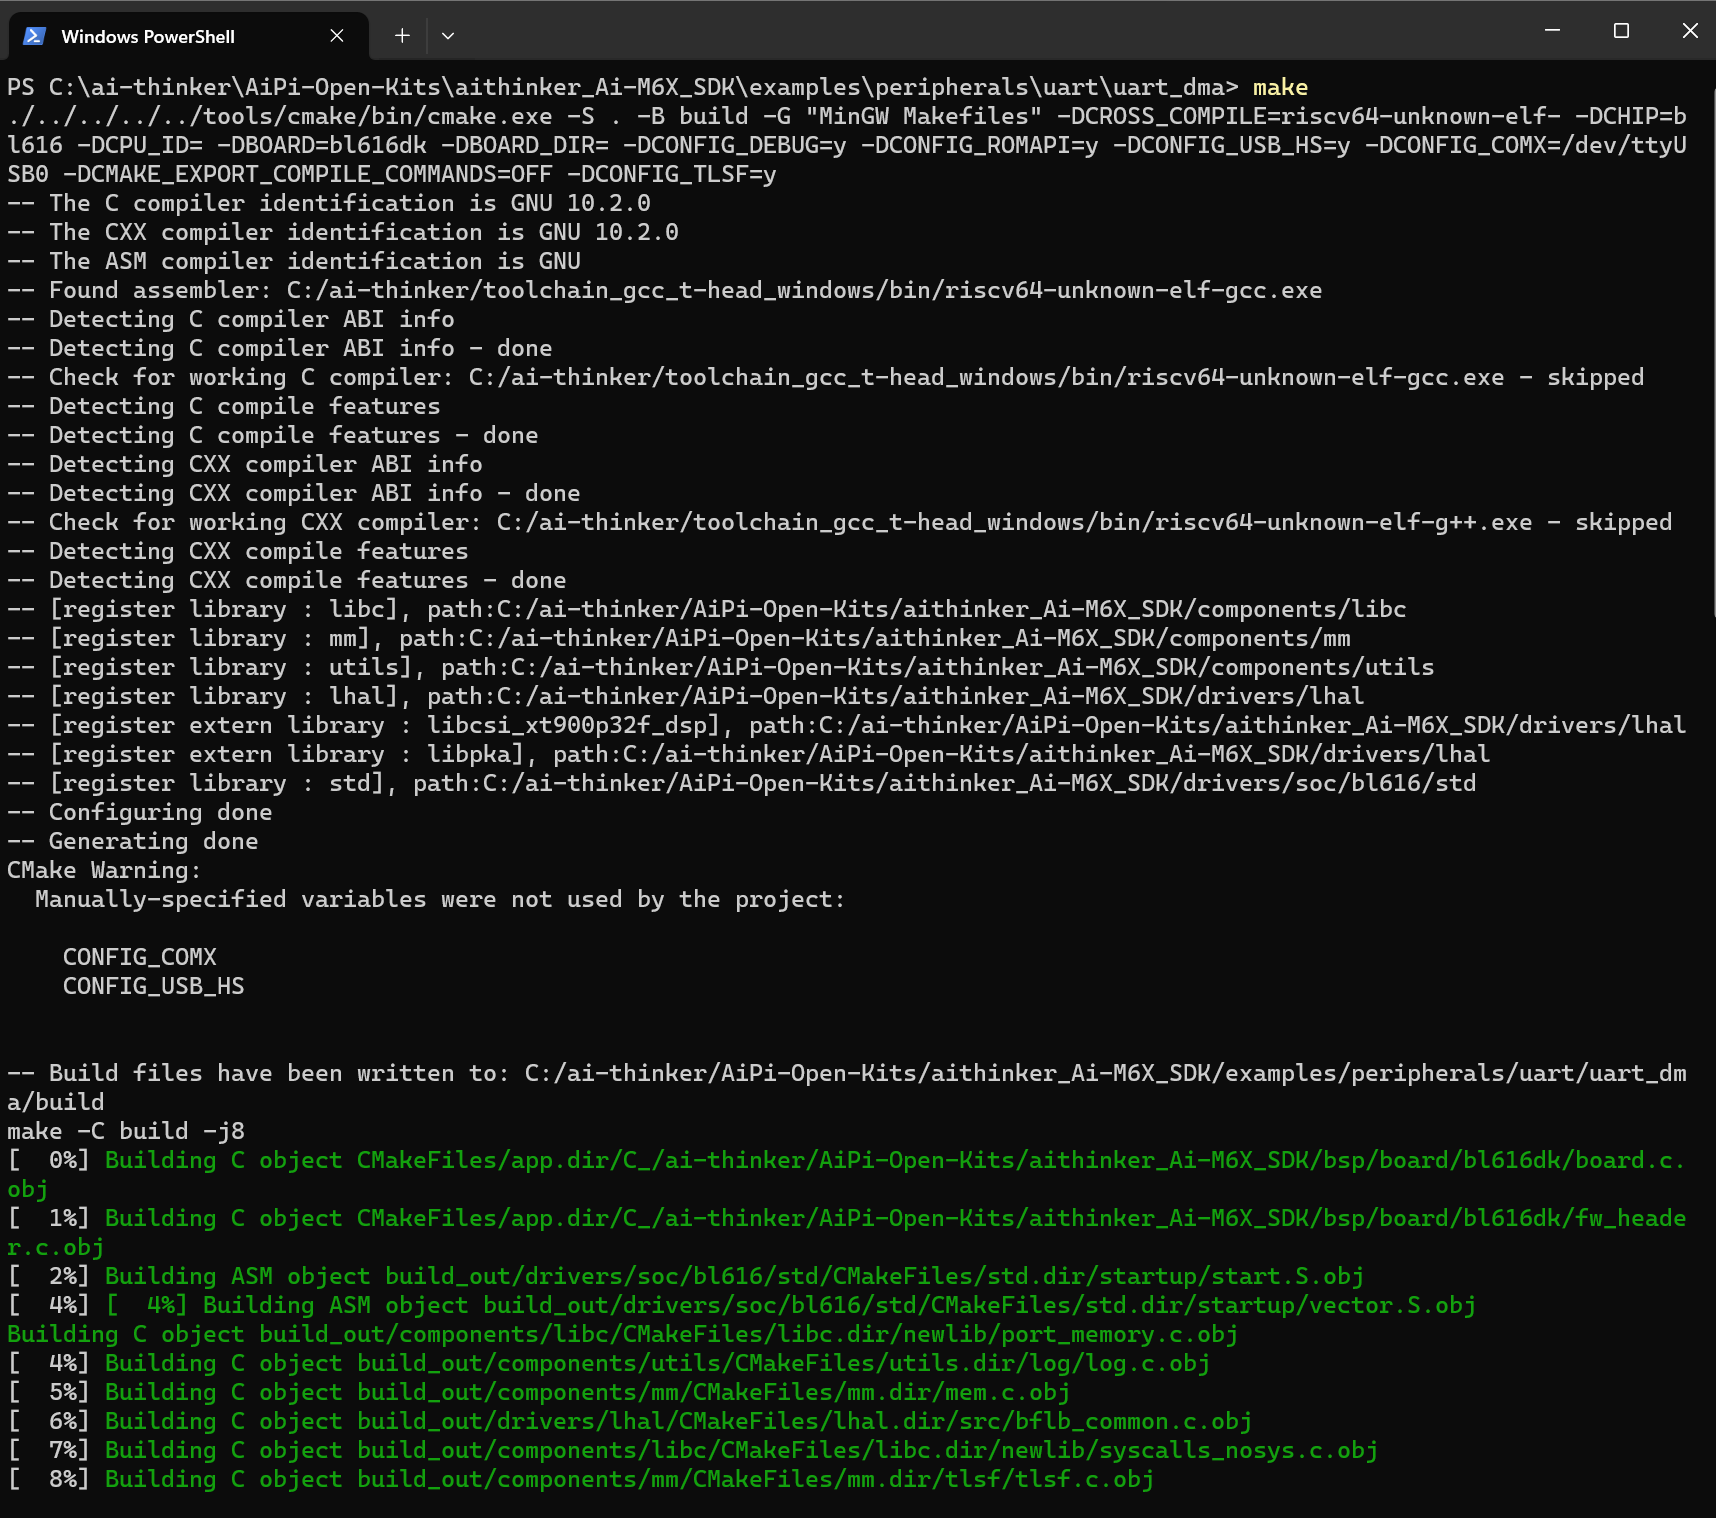Screen dimensions: 1716x1518
Task: Click the 'libcsi_xt900p32f_dsp' extern library line
Action: pyautogui.click(x=847, y=726)
